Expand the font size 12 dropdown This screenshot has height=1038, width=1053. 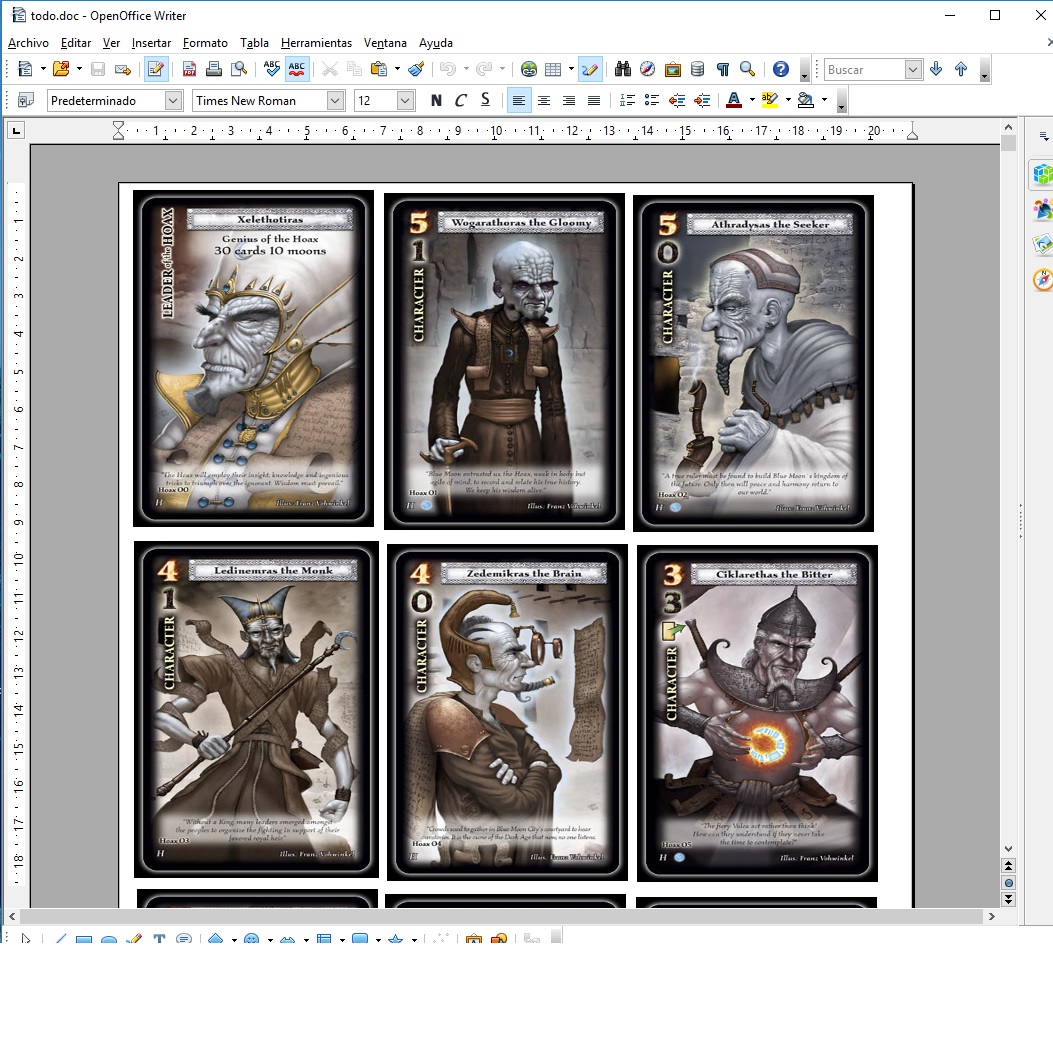405,101
